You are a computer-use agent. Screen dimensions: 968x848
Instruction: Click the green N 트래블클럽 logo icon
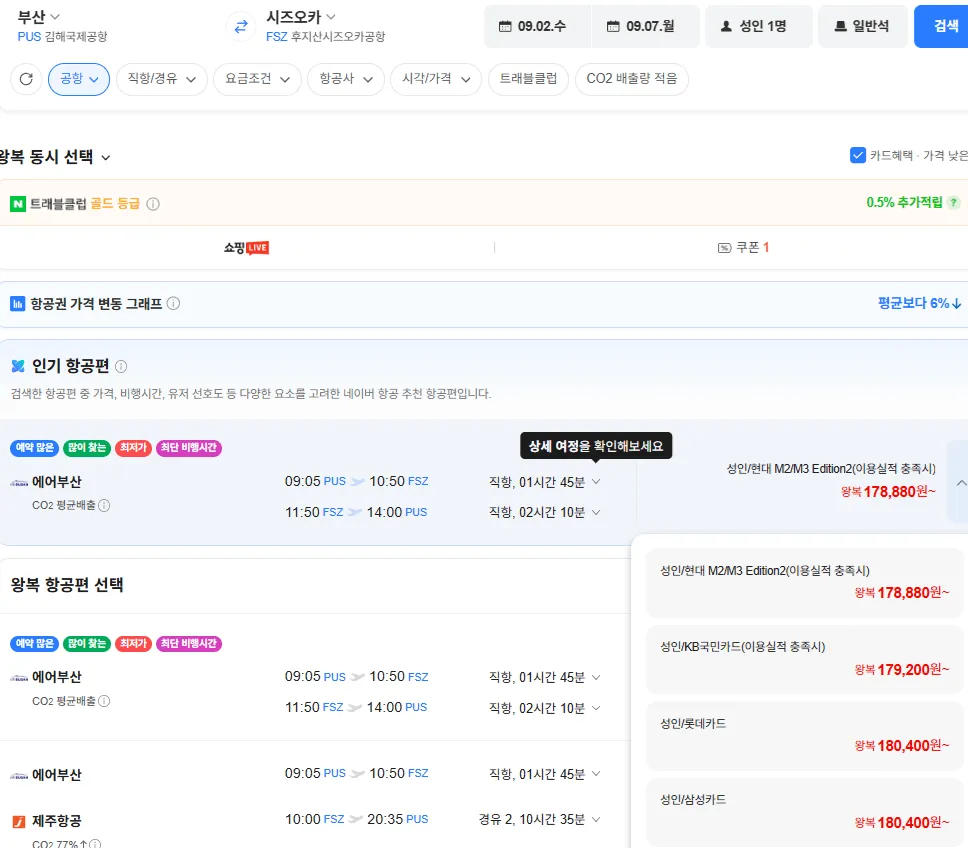pyautogui.click(x=18, y=204)
